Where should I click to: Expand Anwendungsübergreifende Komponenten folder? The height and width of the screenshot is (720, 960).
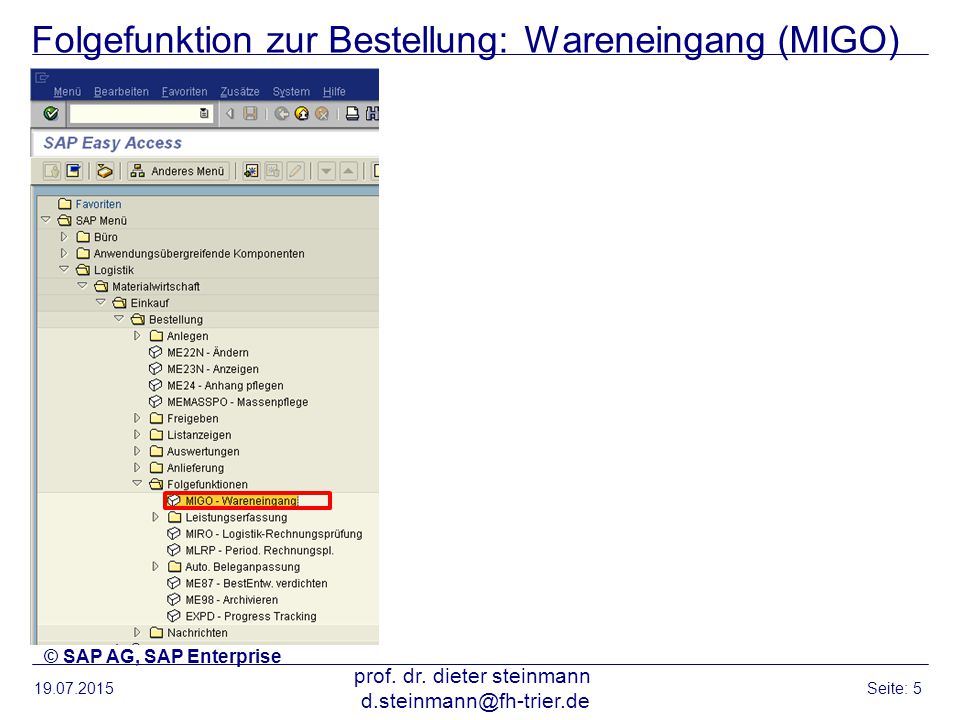[64, 253]
